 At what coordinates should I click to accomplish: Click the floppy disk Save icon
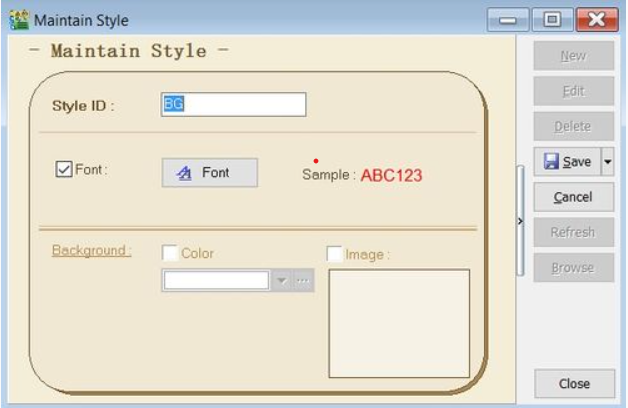(x=549, y=161)
